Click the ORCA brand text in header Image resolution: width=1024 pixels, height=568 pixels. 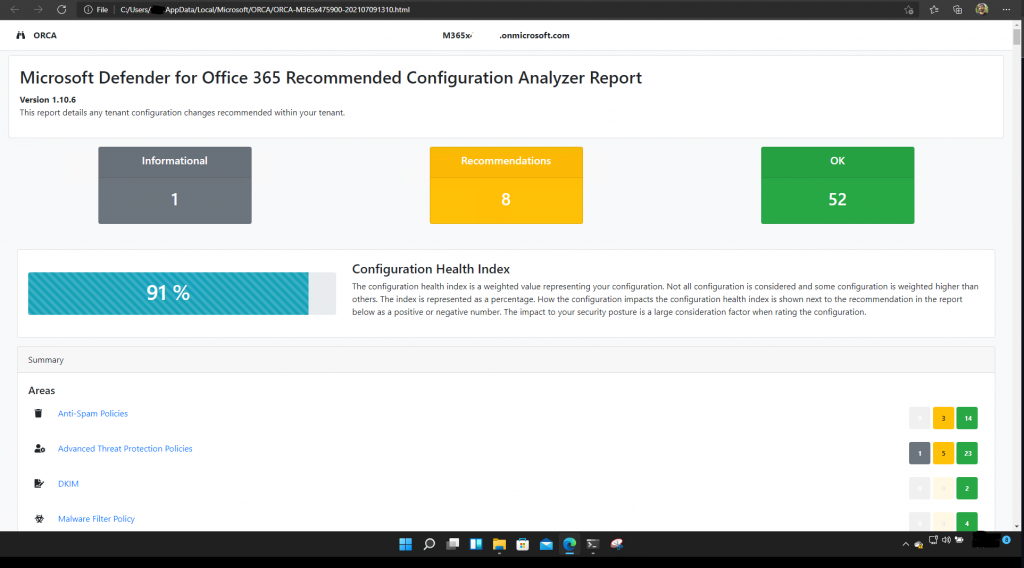click(x=45, y=35)
